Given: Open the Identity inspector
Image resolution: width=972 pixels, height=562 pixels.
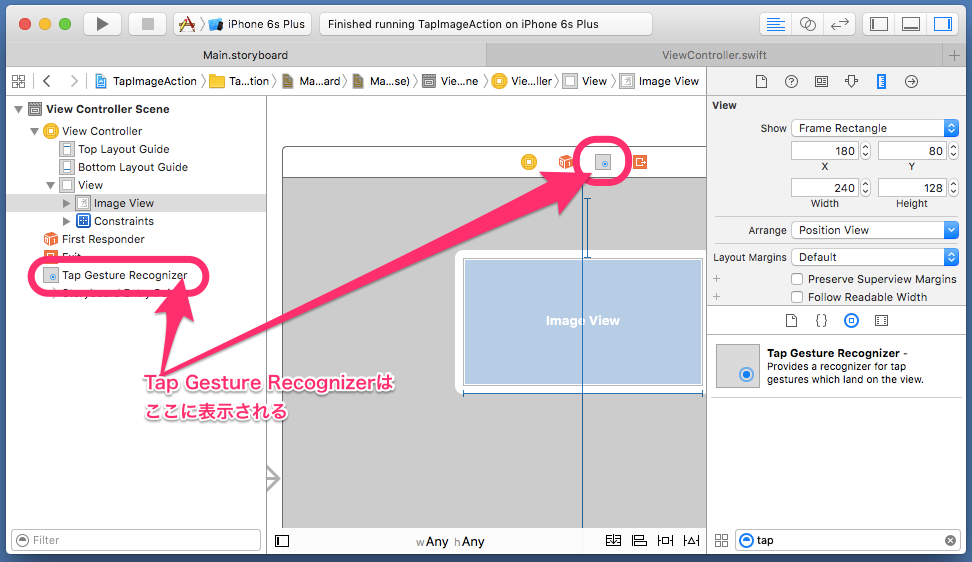Looking at the screenshot, I should [x=821, y=81].
